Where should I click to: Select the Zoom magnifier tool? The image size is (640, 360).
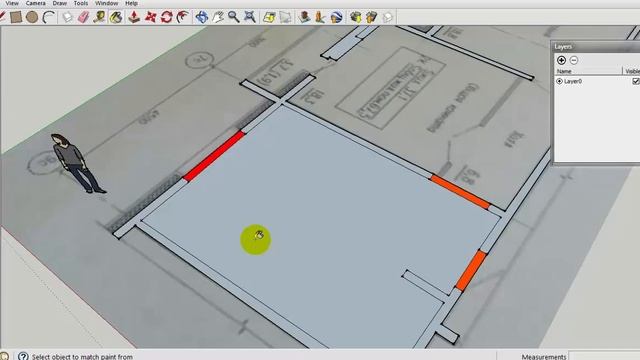pyautogui.click(x=234, y=17)
